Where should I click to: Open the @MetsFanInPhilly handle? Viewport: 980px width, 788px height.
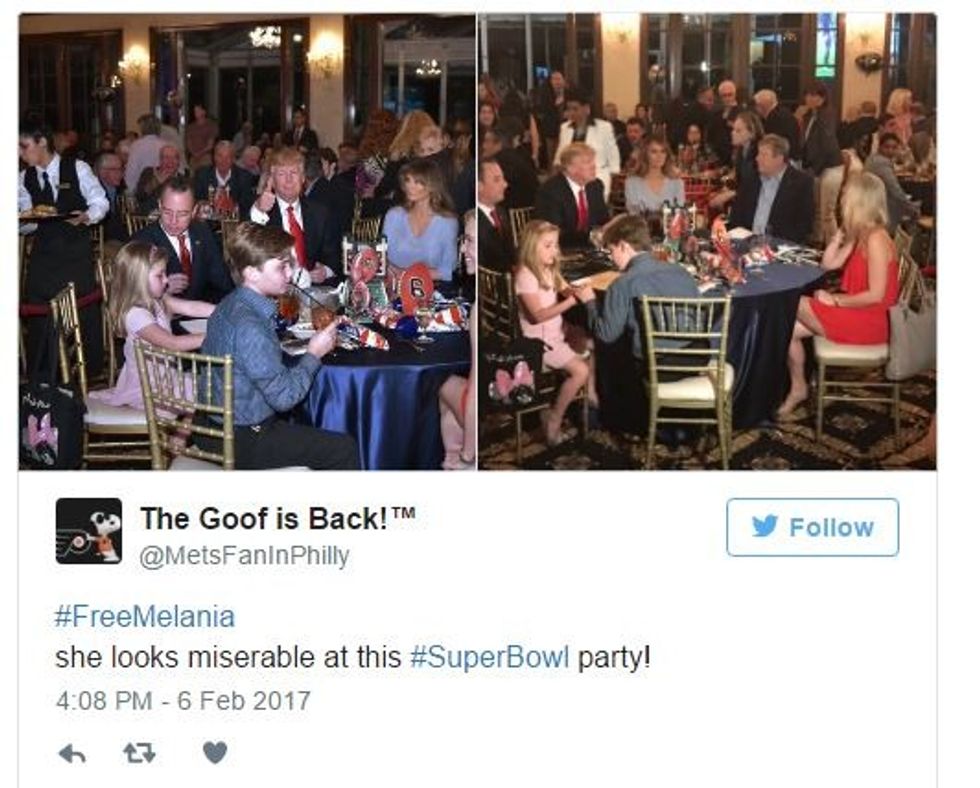[x=244, y=556]
